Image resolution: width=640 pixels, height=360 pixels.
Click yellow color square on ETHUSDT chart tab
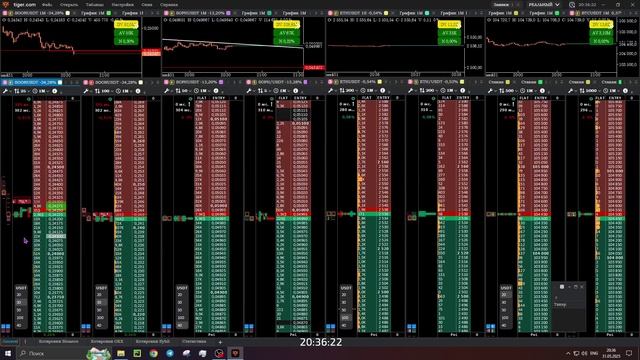click(x=386, y=13)
